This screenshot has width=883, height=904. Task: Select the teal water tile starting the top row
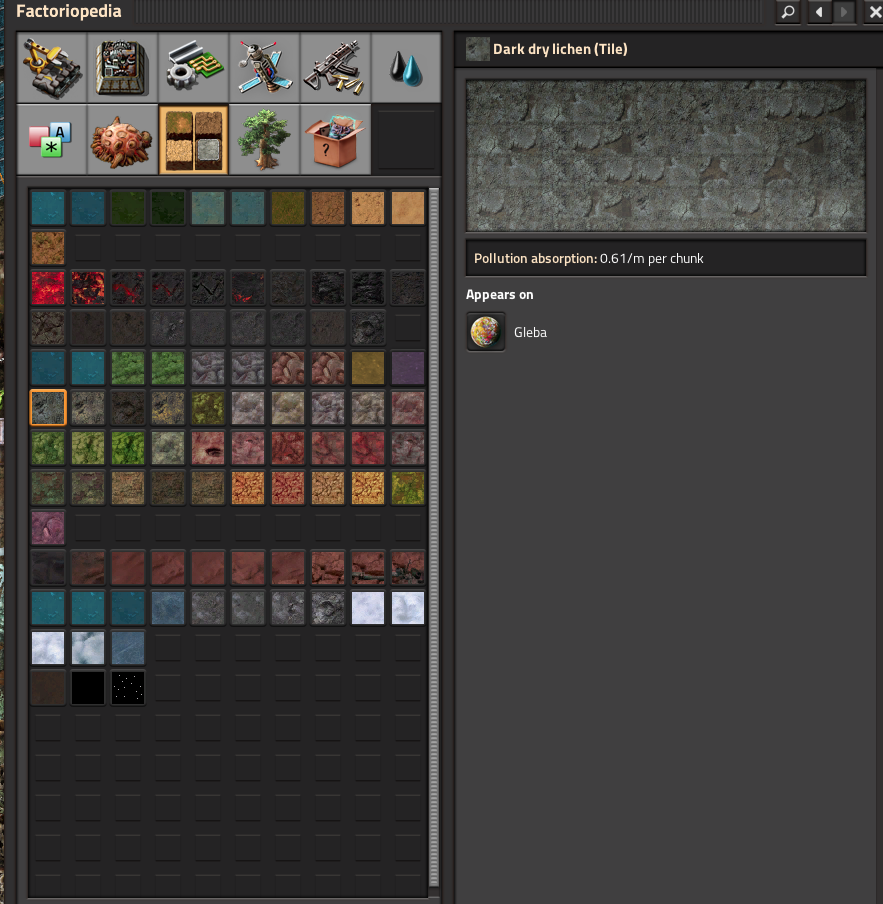(48, 208)
